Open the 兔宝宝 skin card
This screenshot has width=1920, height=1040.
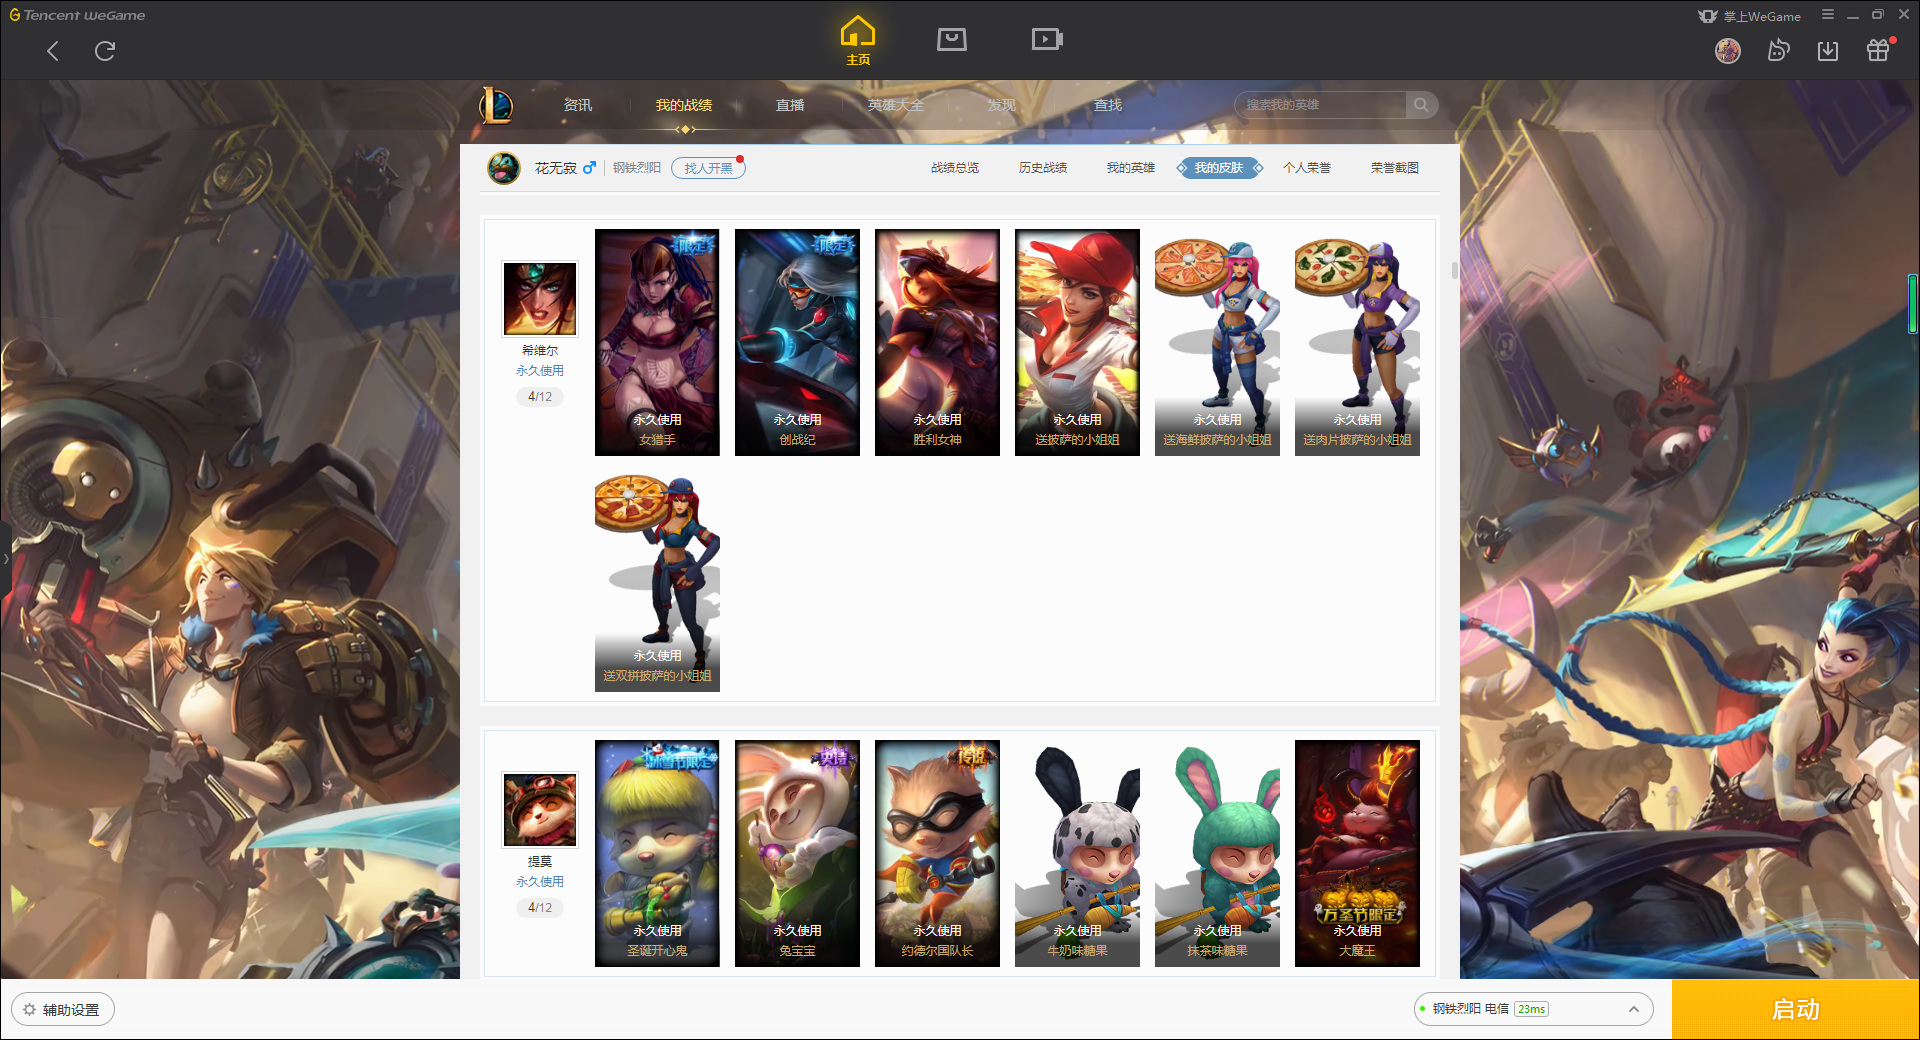coord(797,853)
